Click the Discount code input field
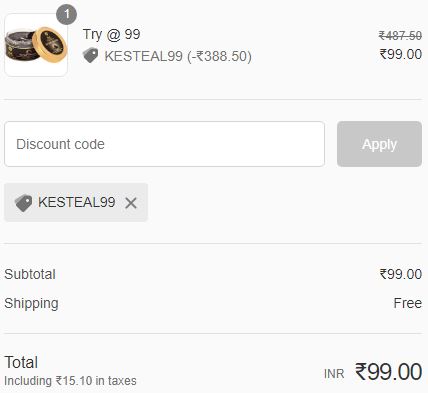Viewport: 428px width, 393px height. [x=164, y=144]
